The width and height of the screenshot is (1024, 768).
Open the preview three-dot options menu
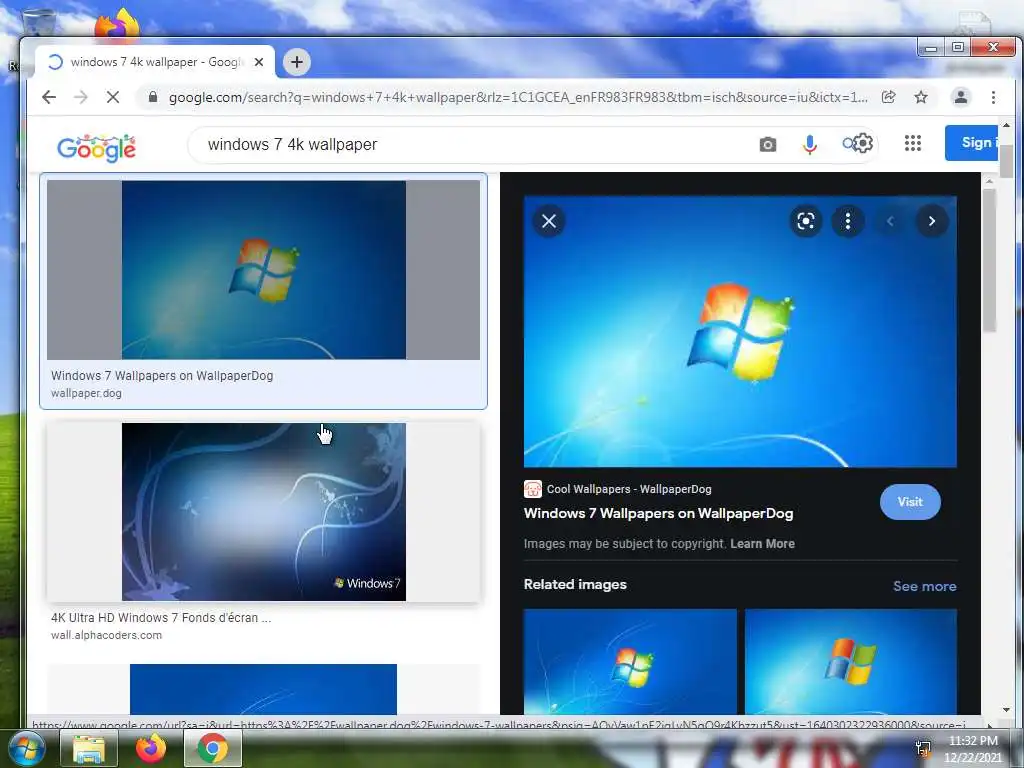tap(848, 221)
